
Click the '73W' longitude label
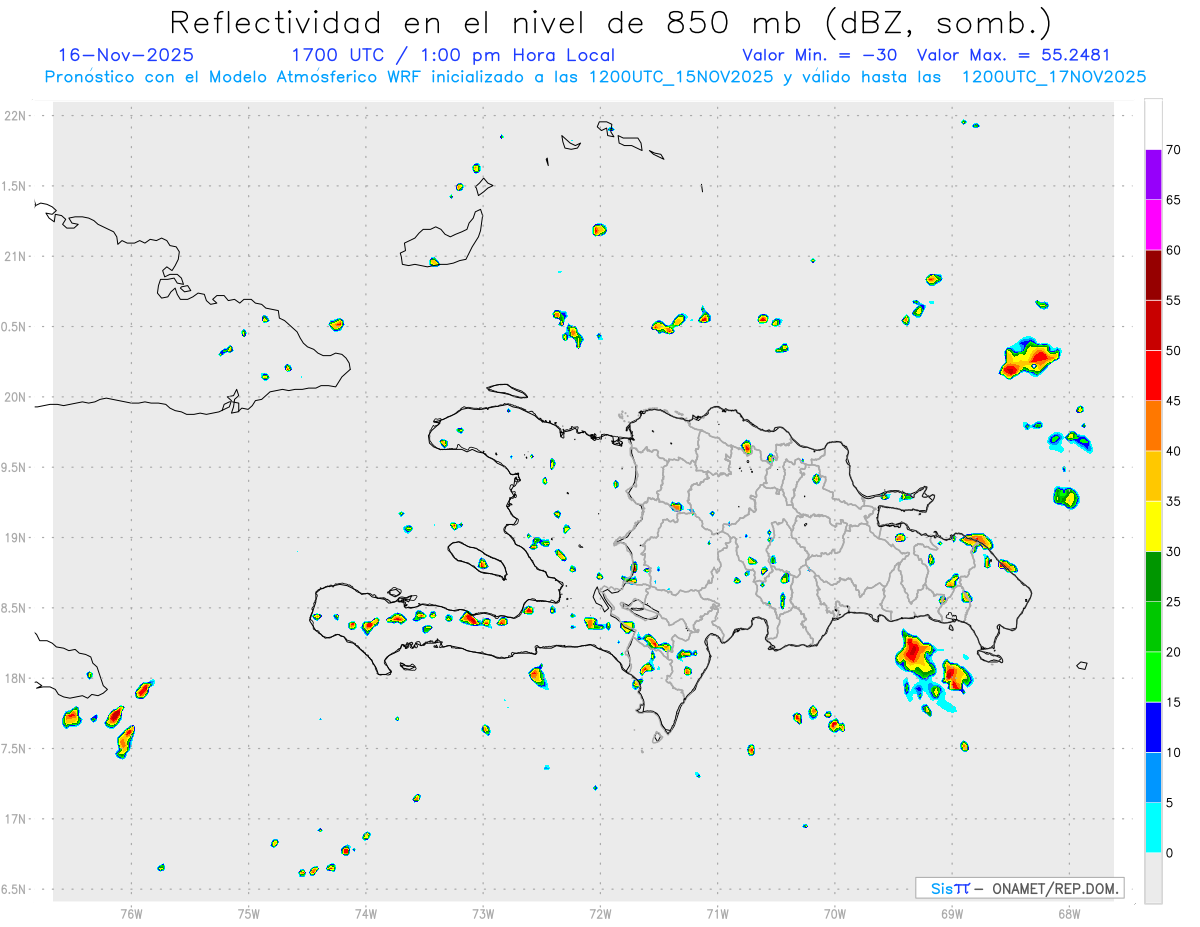(483, 914)
